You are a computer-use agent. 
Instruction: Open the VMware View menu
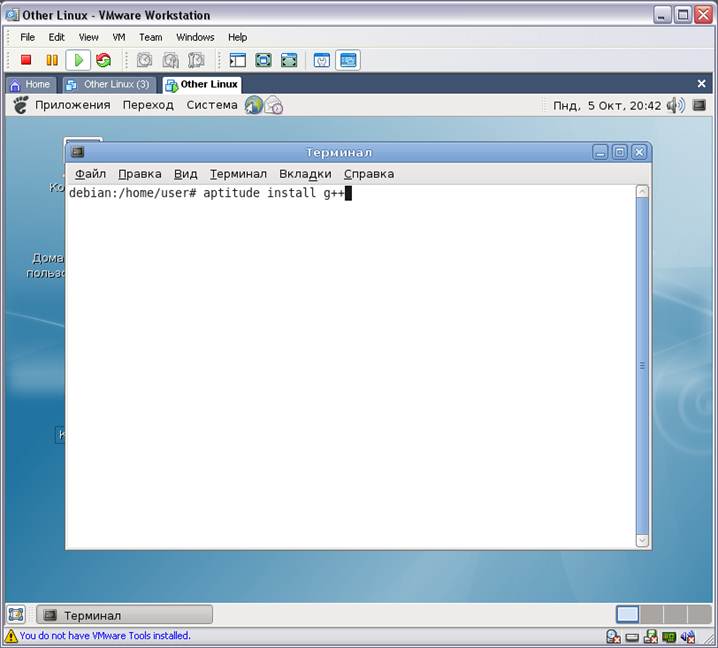click(88, 37)
